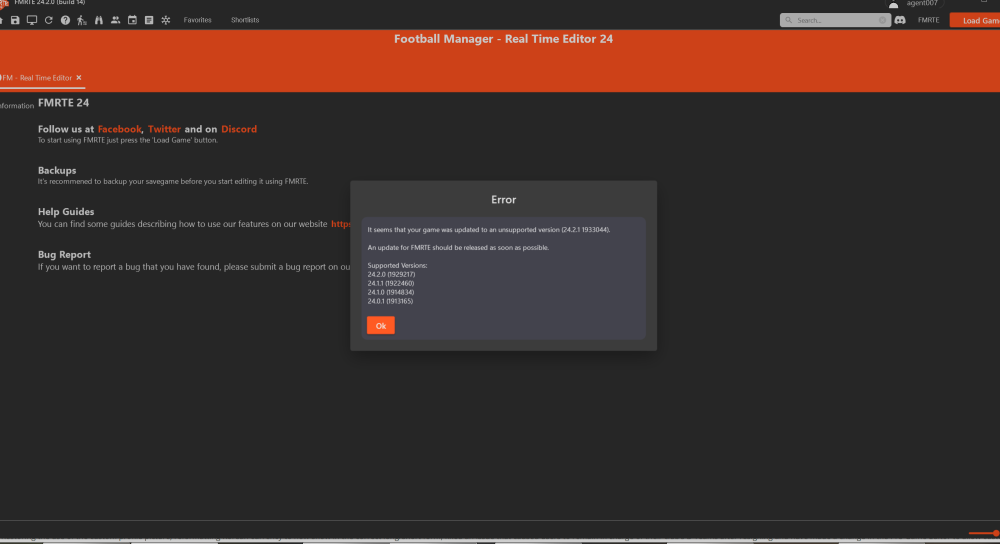Open the Discord link in Follow us
Image resolution: width=1000 pixels, height=544 pixels.
pyautogui.click(x=239, y=129)
